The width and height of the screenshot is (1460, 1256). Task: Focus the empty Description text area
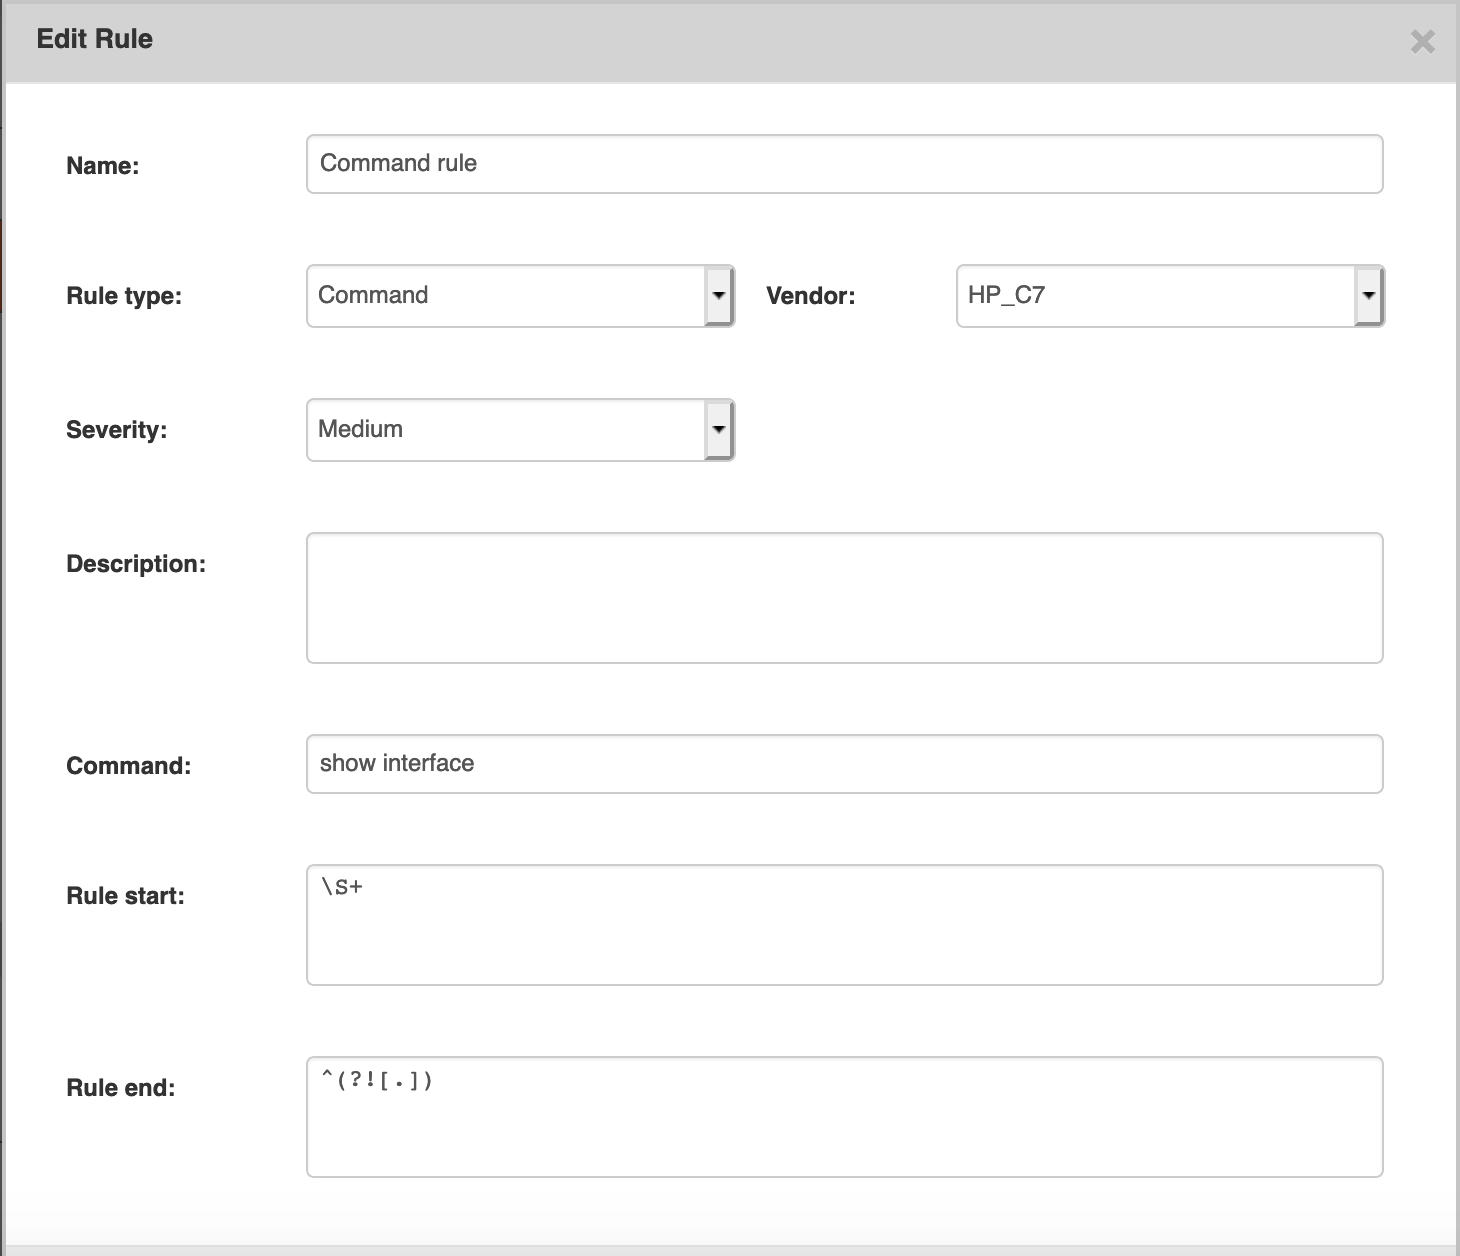tap(844, 598)
